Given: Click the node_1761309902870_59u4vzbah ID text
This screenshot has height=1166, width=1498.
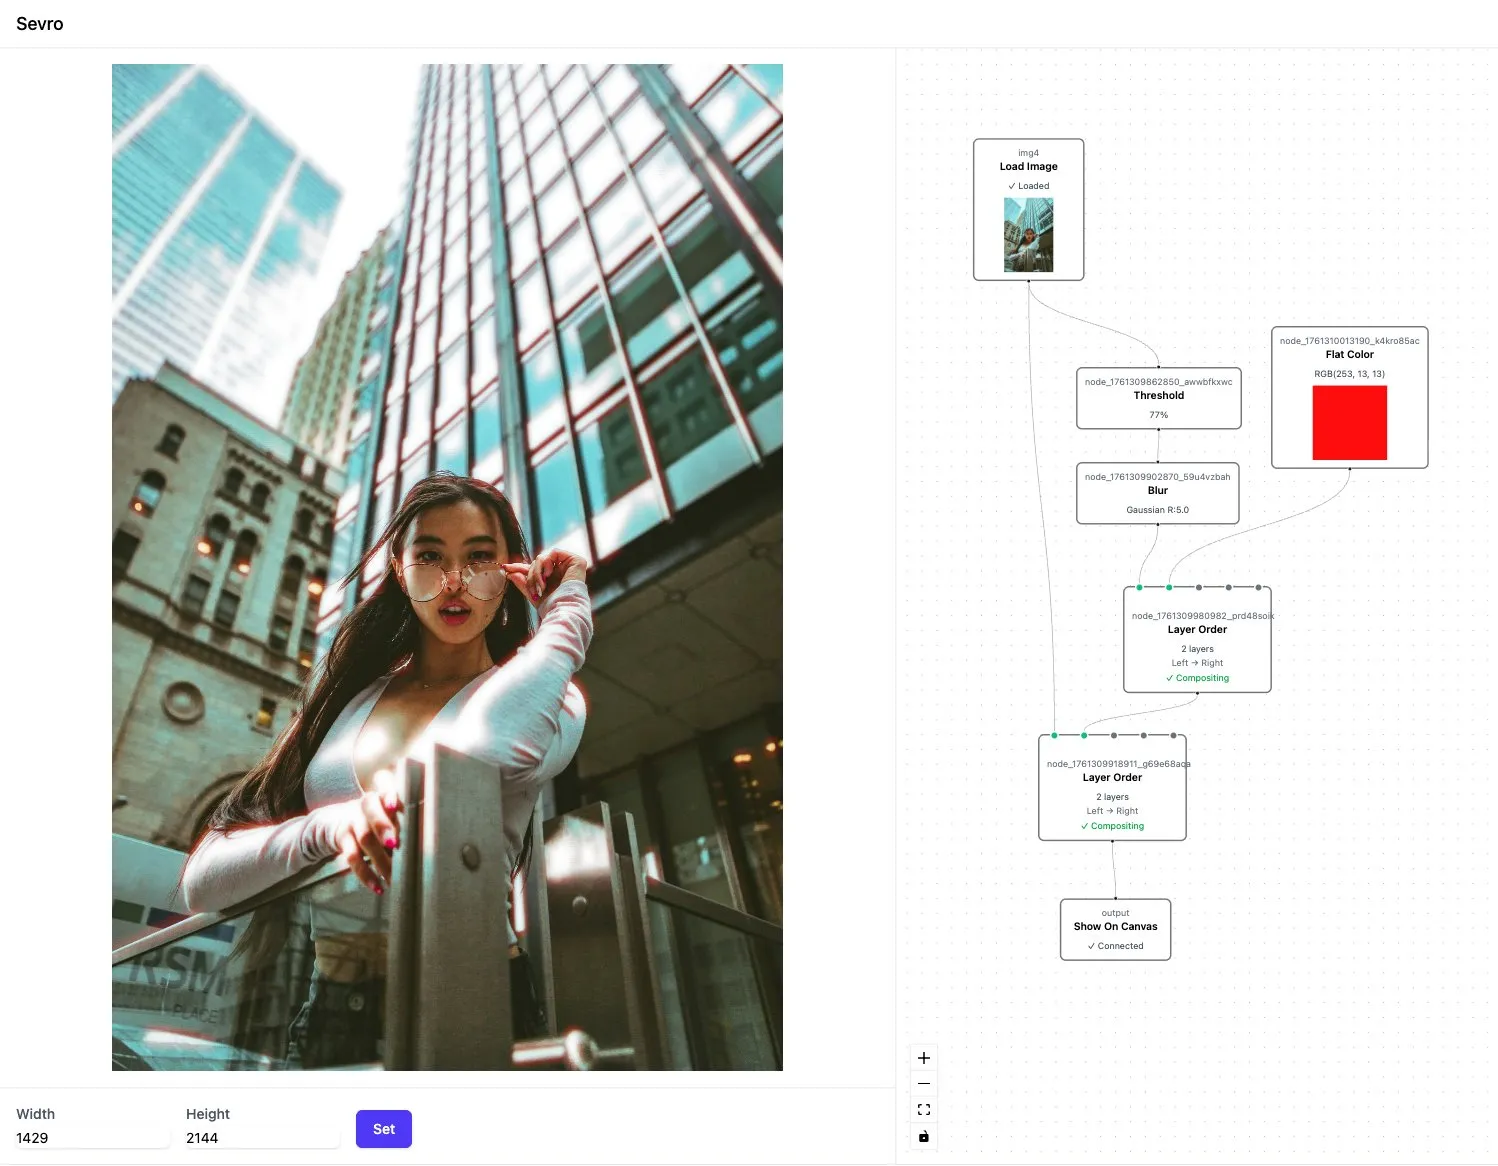Looking at the screenshot, I should 1157,477.
